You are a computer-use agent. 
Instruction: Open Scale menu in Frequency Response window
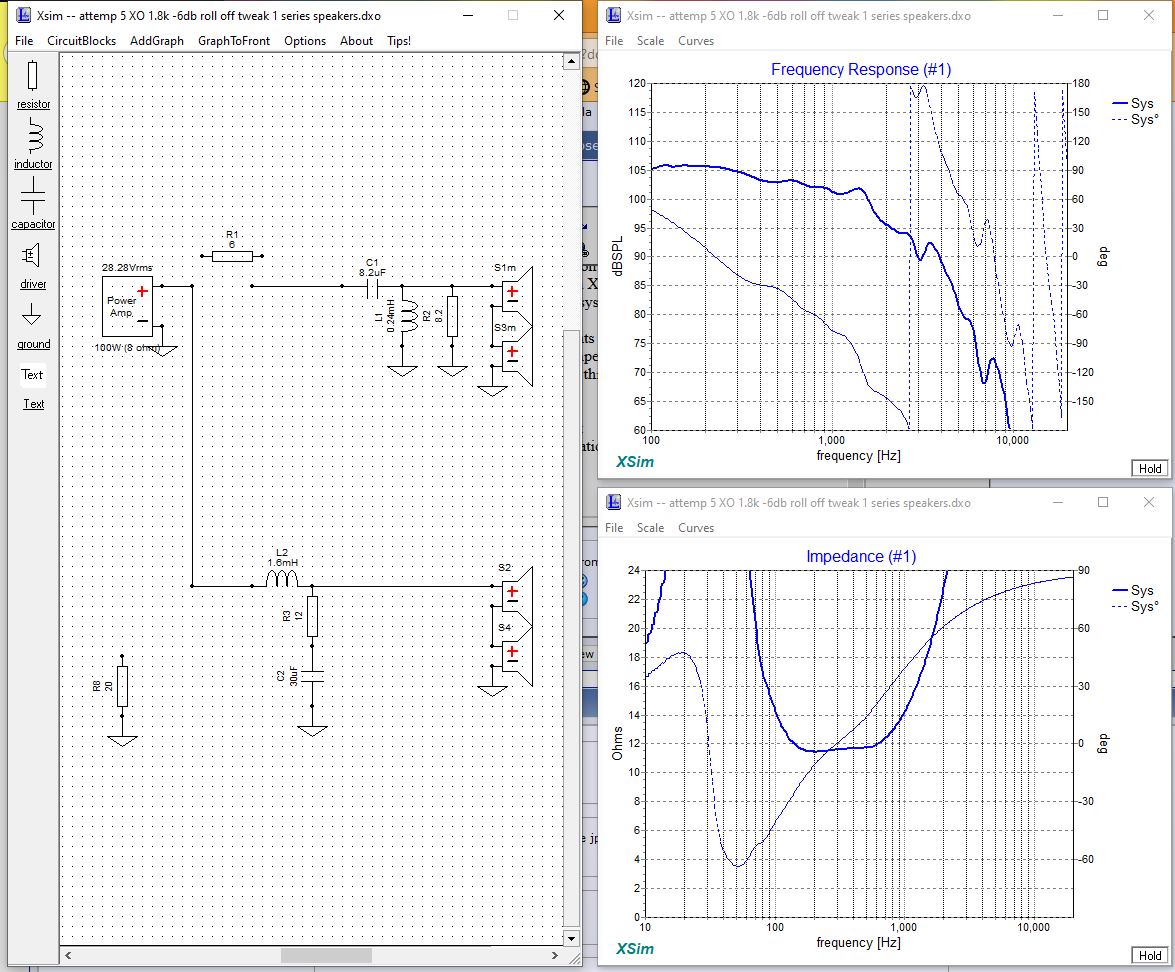tap(650, 40)
